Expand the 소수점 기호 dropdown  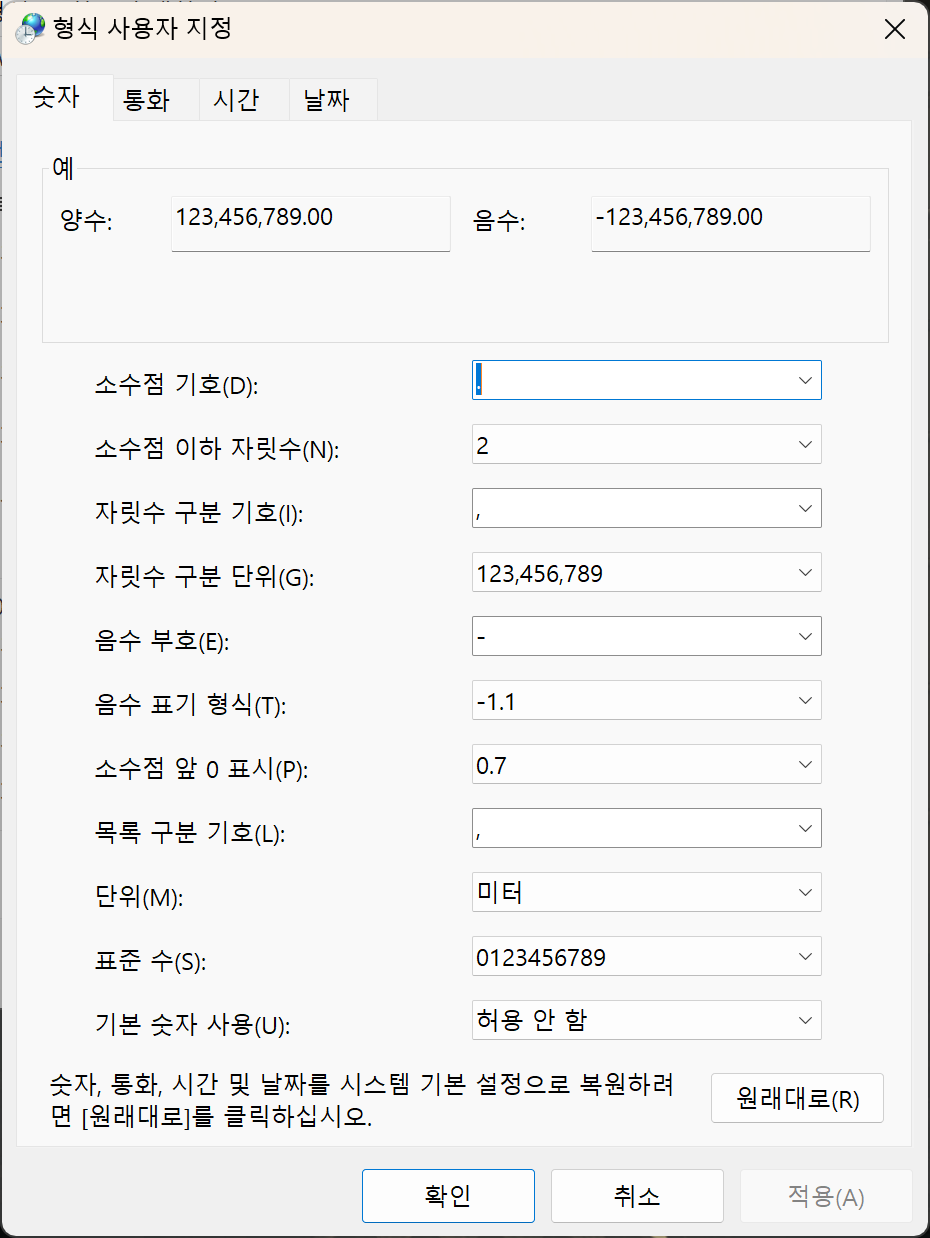[x=805, y=381]
